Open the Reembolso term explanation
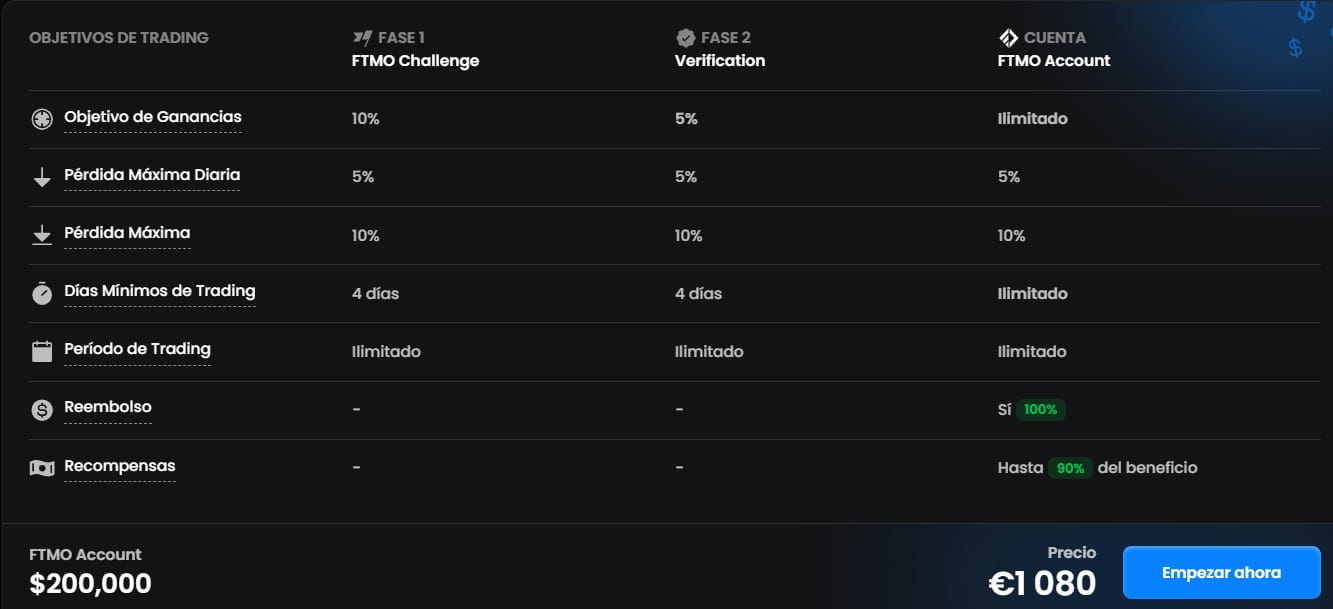The height and width of the screenshot is (609, 1333). pos(108,407)
